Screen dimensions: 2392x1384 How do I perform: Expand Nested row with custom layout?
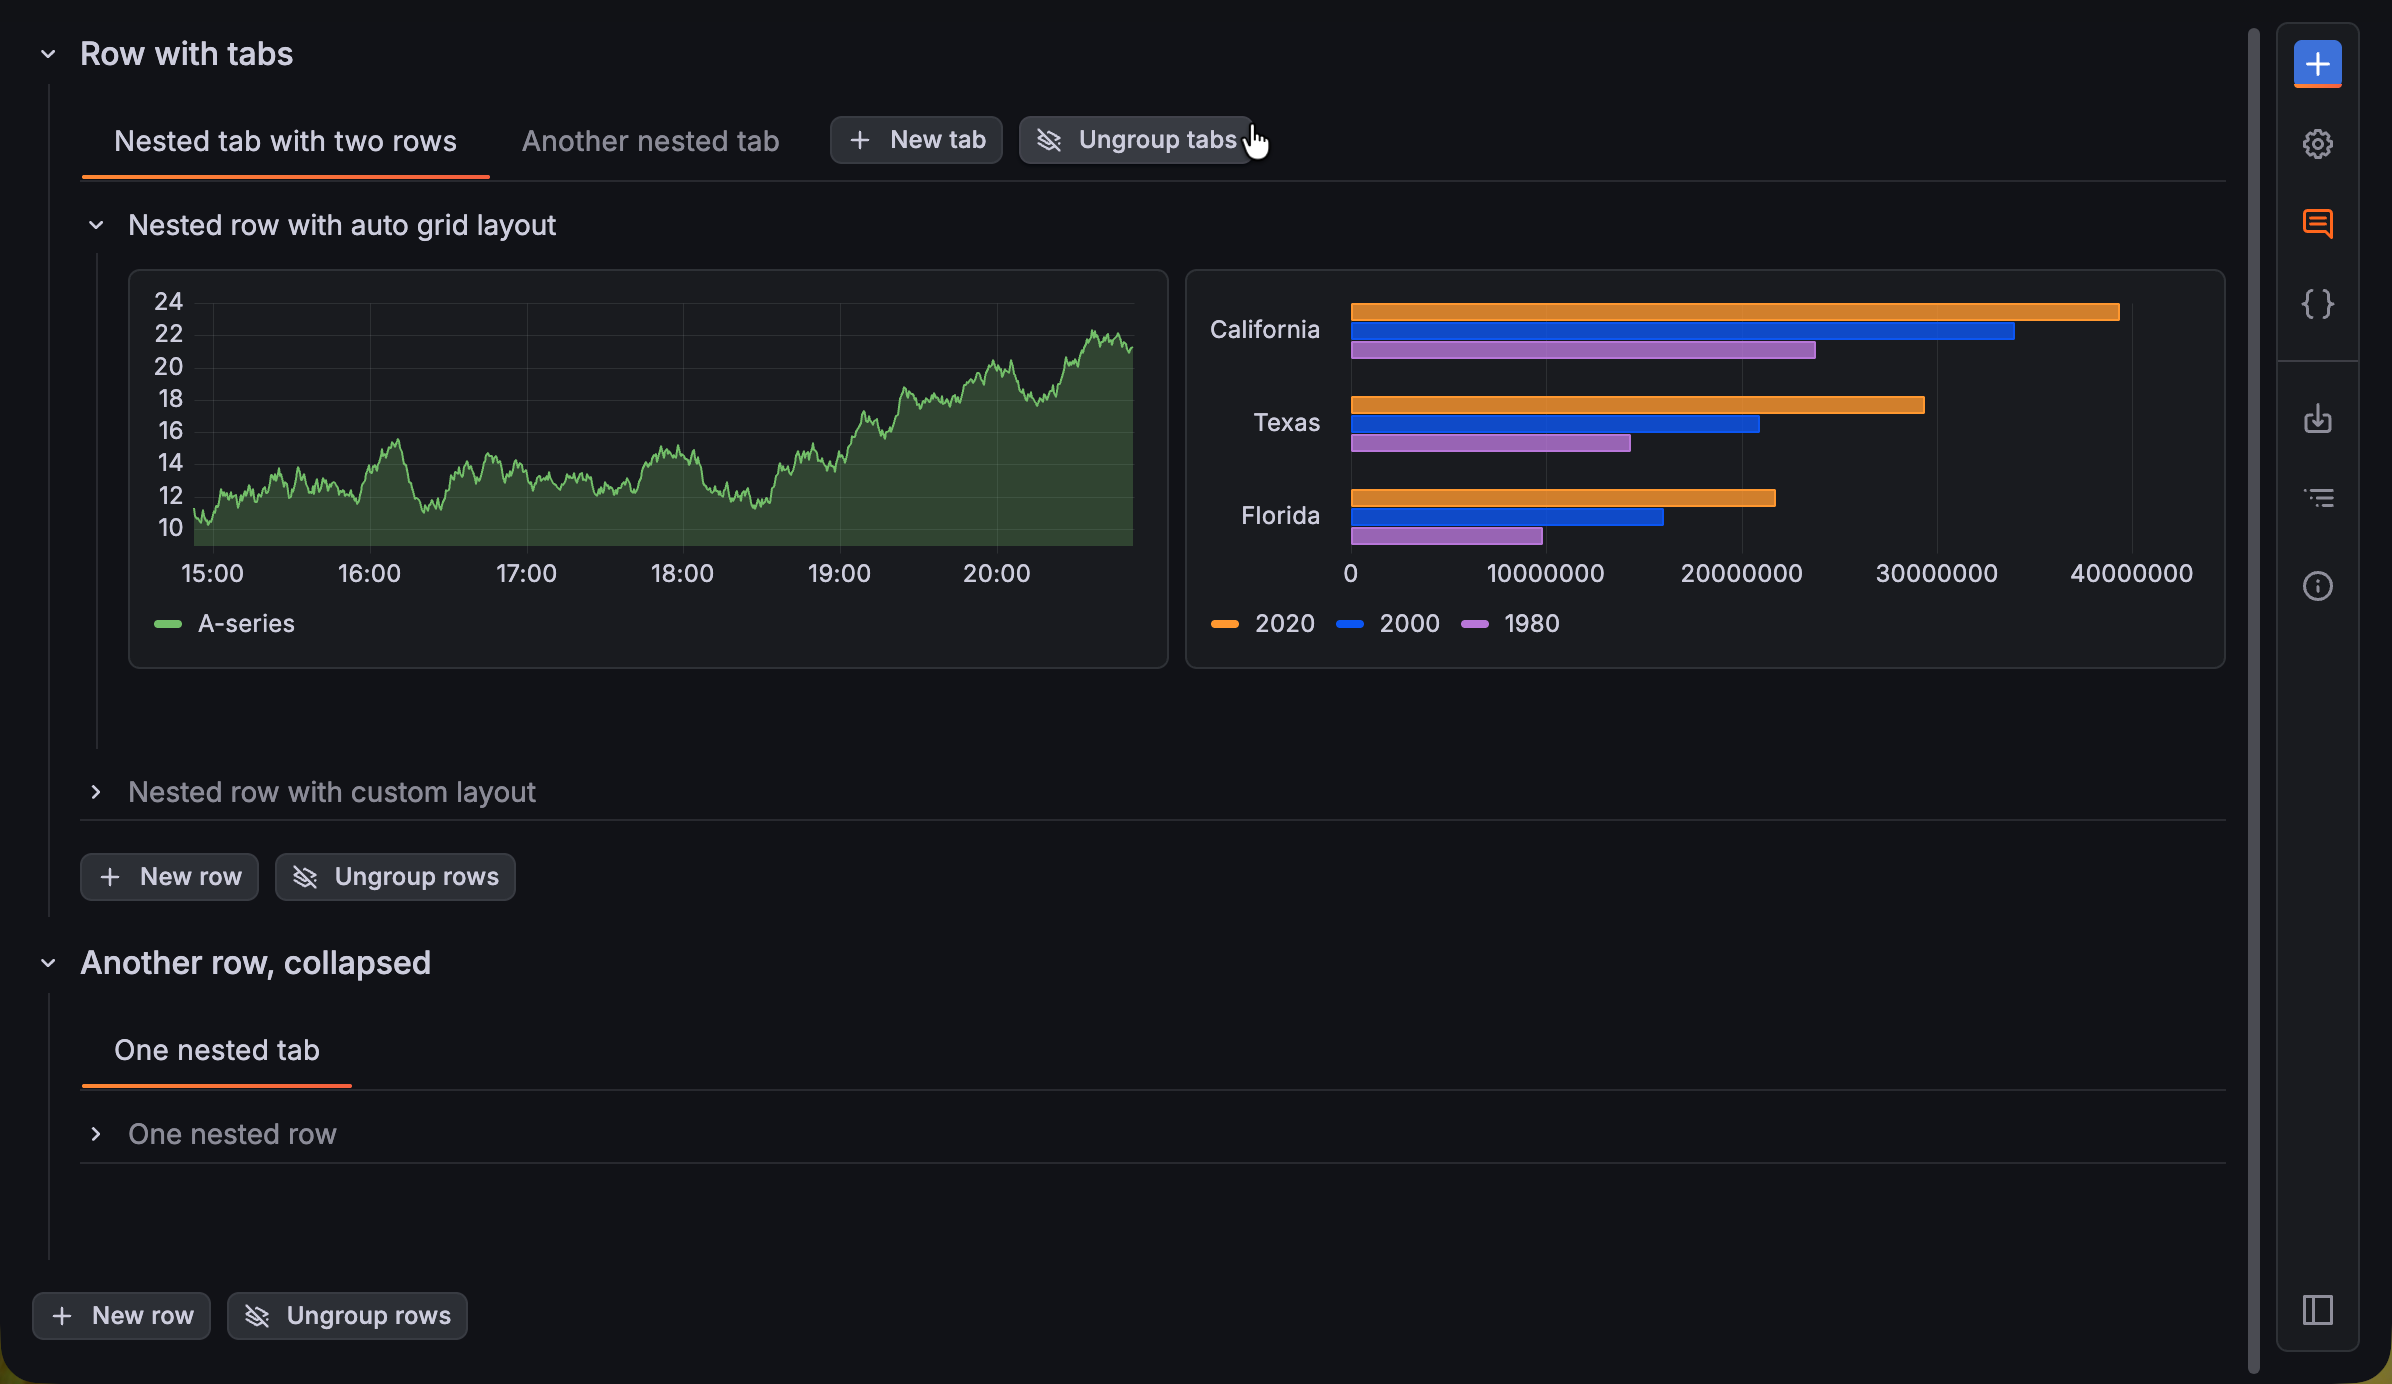pyautogui.click(x=331, y=792)
